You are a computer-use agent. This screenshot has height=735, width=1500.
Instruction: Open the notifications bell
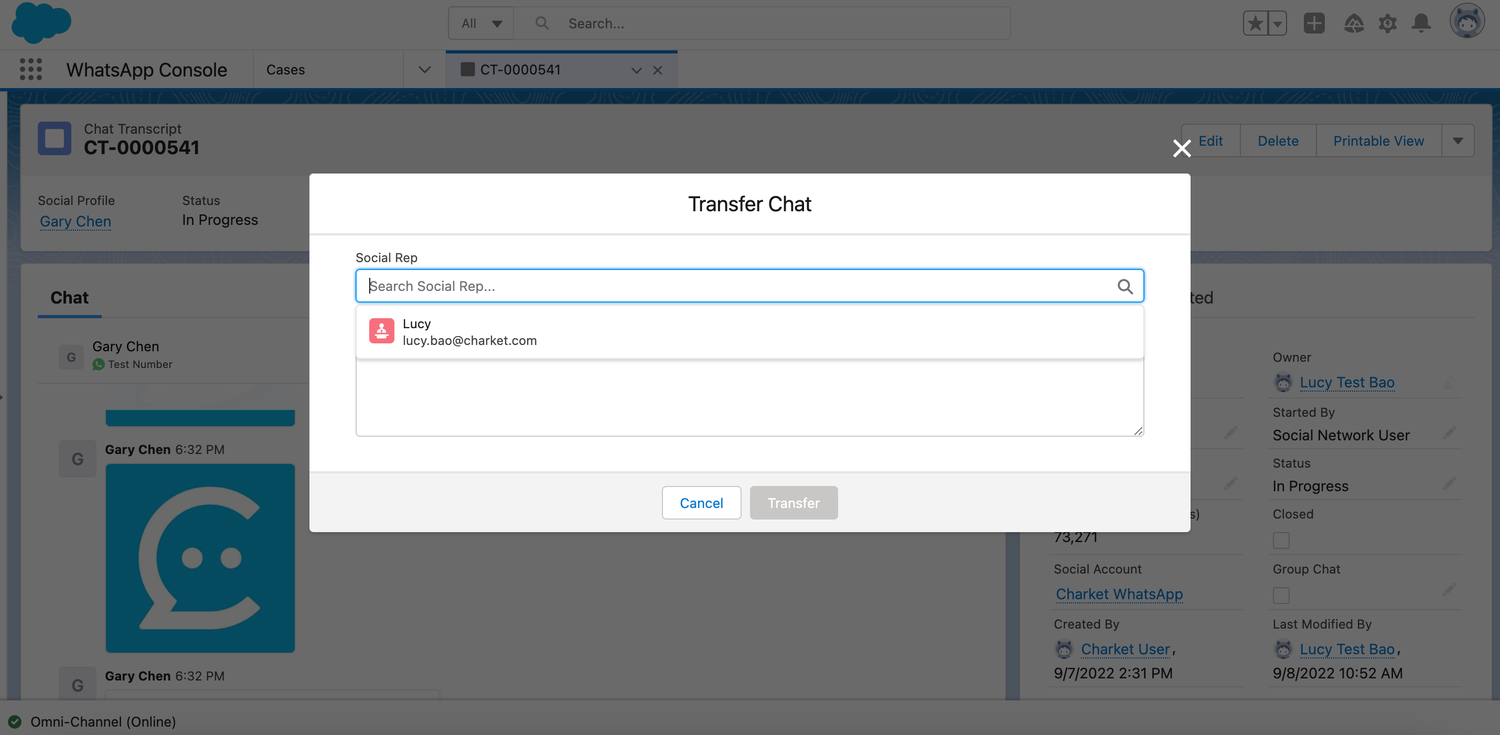tap(1421, 23)
